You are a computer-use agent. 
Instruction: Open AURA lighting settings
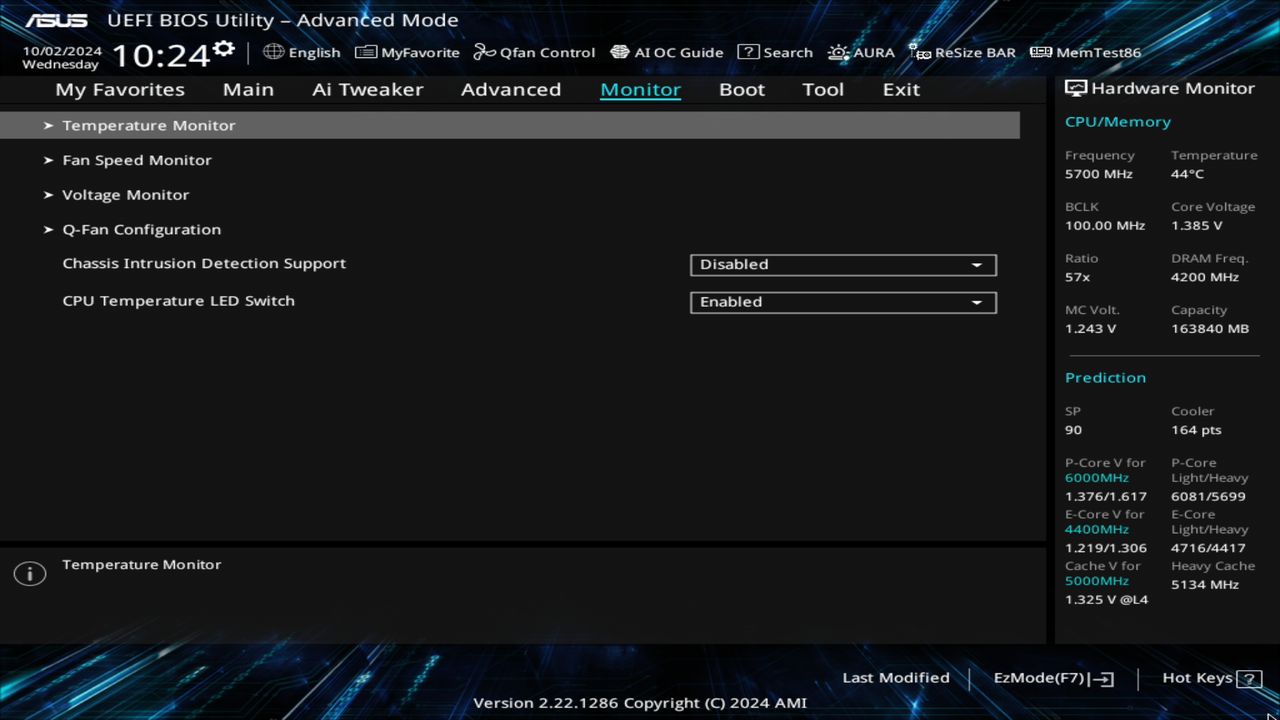(x=861, y=52)
